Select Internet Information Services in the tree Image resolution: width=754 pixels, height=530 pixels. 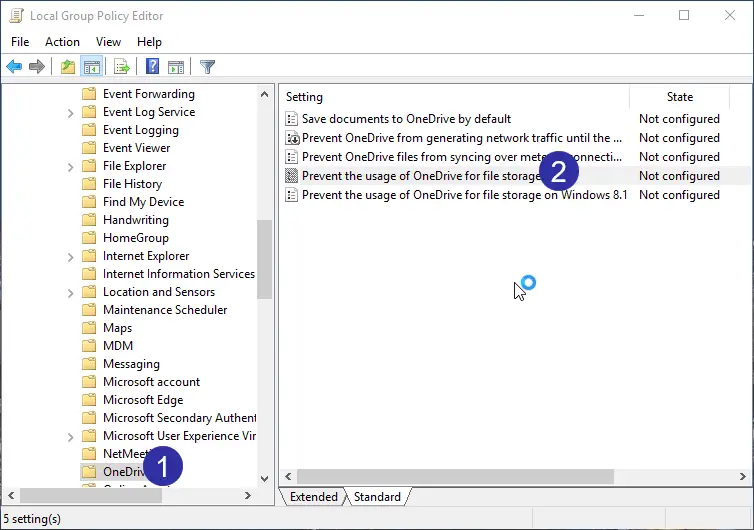[x=179, y=274]
